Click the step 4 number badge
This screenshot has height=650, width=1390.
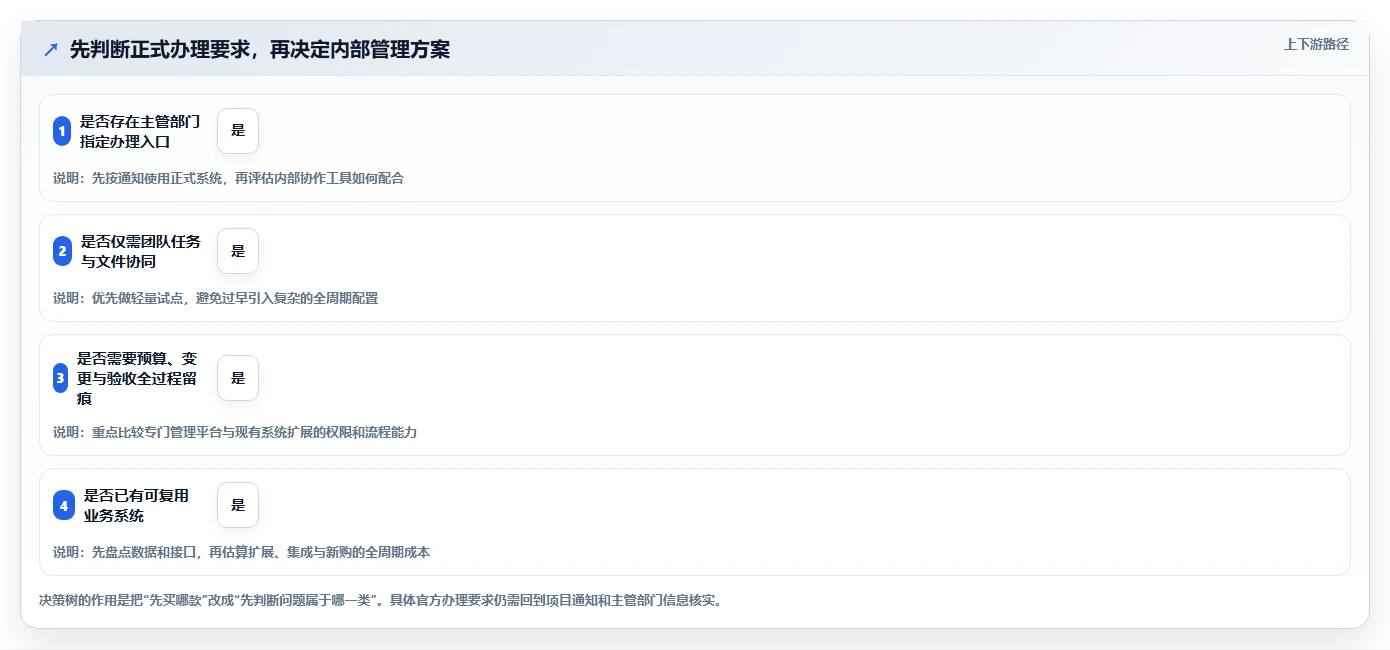click(x=64, y=505)
